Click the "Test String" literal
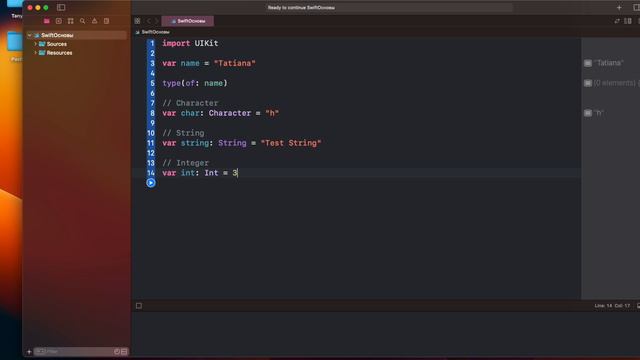640x360 pixels. click(x=291, y=143)
